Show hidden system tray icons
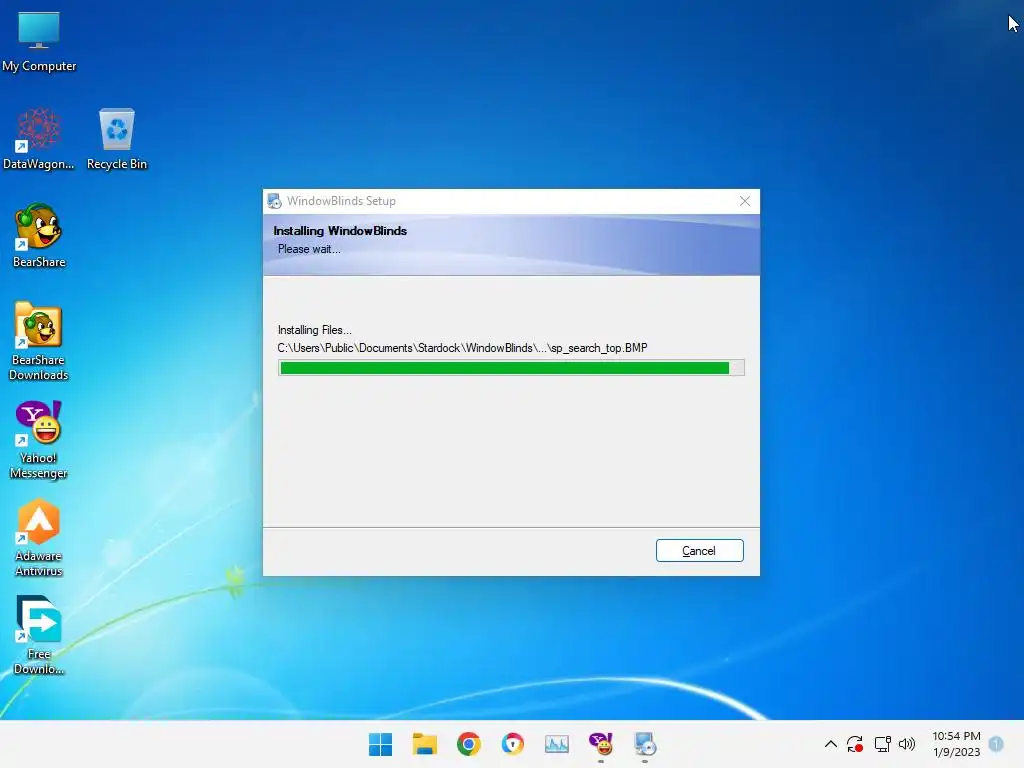This screenshot has width=1024, height=768. [x=831, y=744]
